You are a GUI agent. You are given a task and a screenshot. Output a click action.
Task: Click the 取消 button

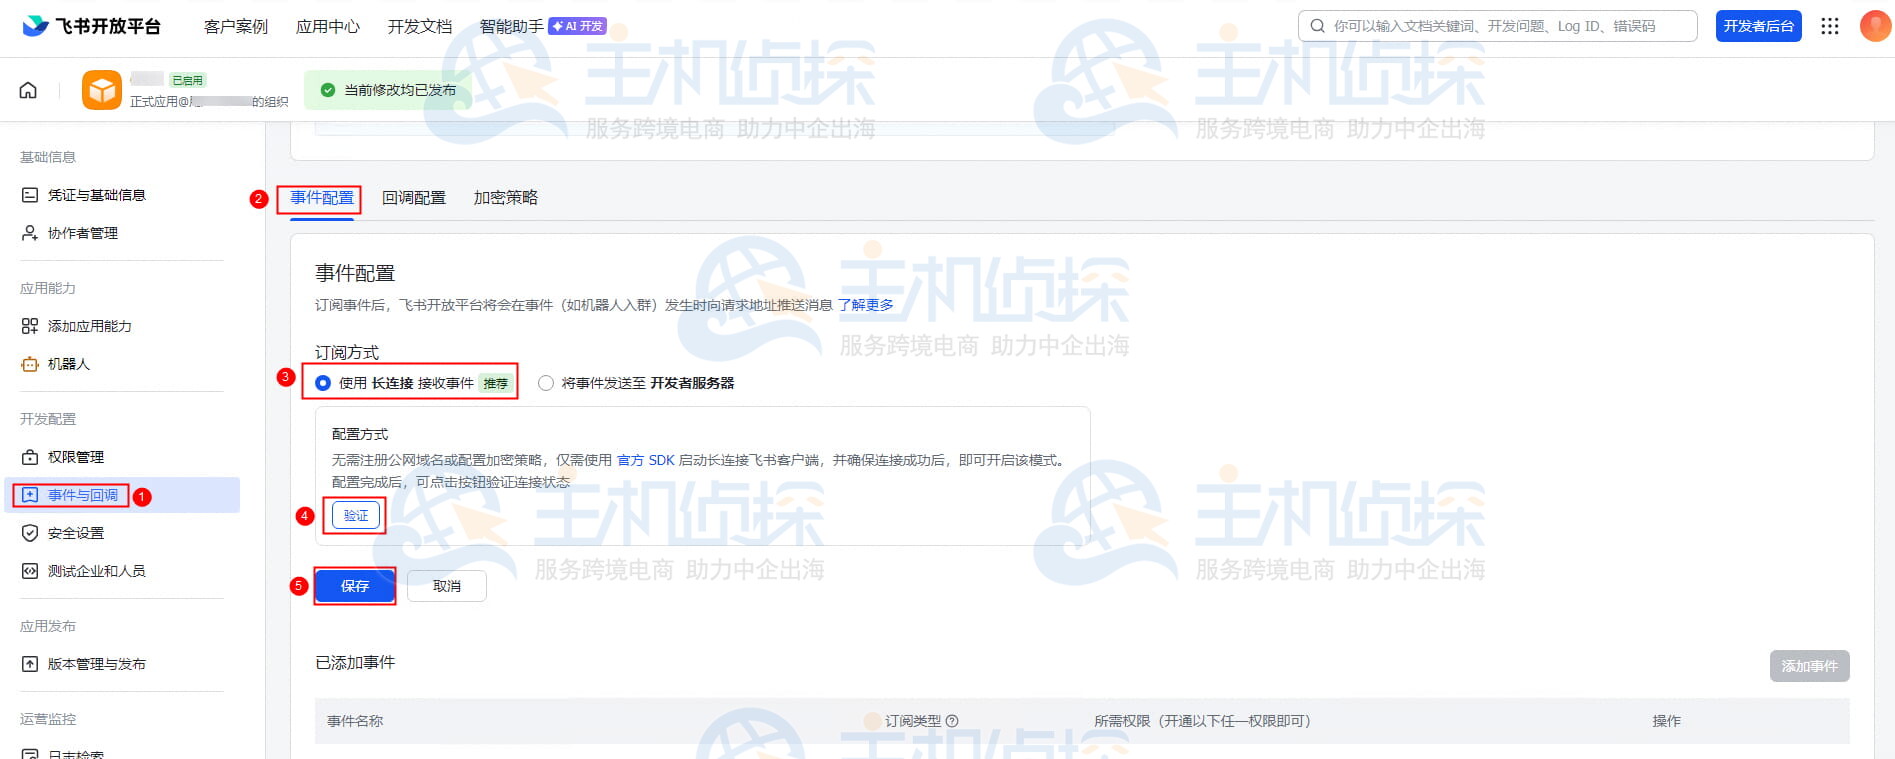[447, 586]
